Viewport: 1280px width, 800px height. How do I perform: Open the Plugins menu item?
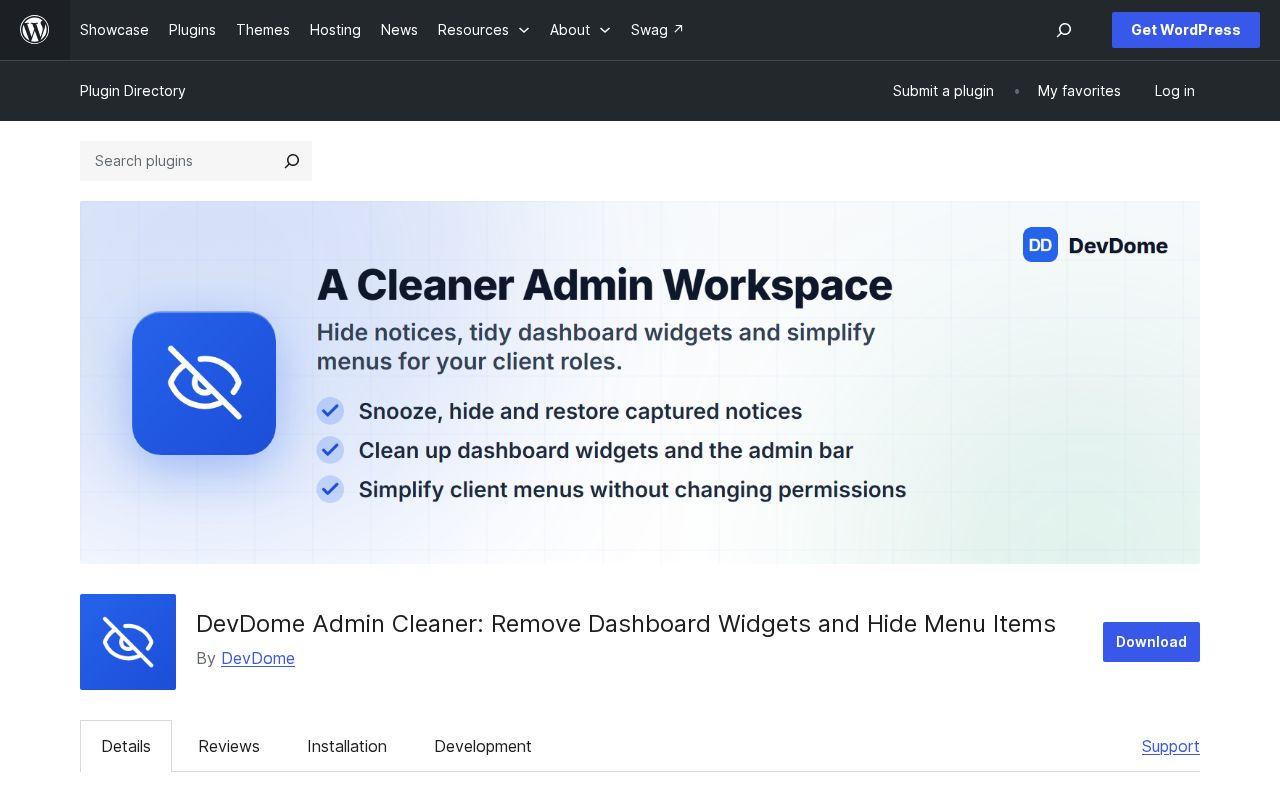192,30
